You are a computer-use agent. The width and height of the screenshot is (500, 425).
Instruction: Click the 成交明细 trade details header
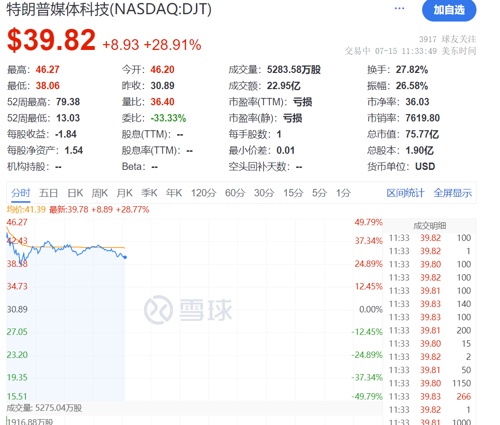[x=430, y=226]
